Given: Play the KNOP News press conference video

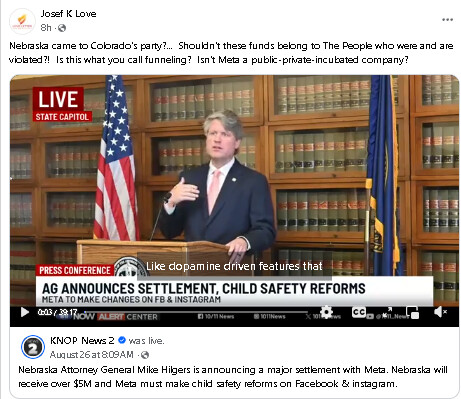Looking at the screenshot, I should click(25, 312).
